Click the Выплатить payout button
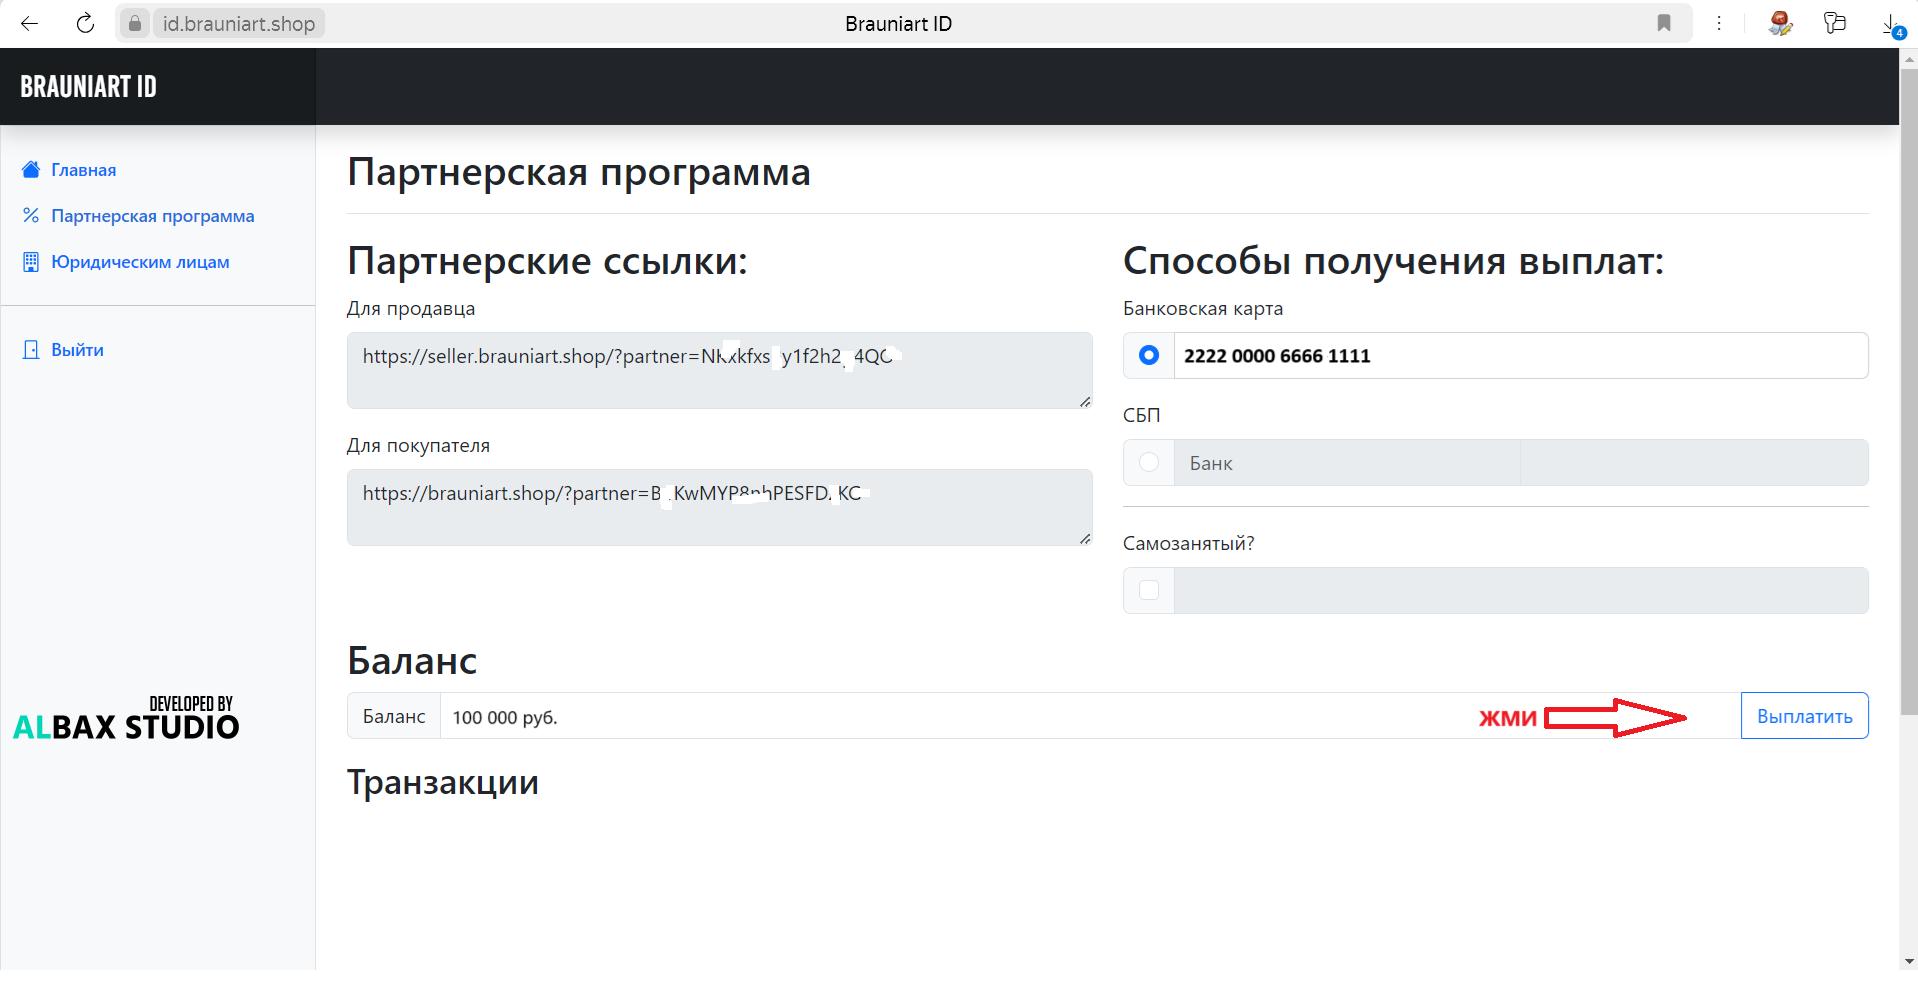The width and height of the screenshot is (1918, 990). 1804,716
